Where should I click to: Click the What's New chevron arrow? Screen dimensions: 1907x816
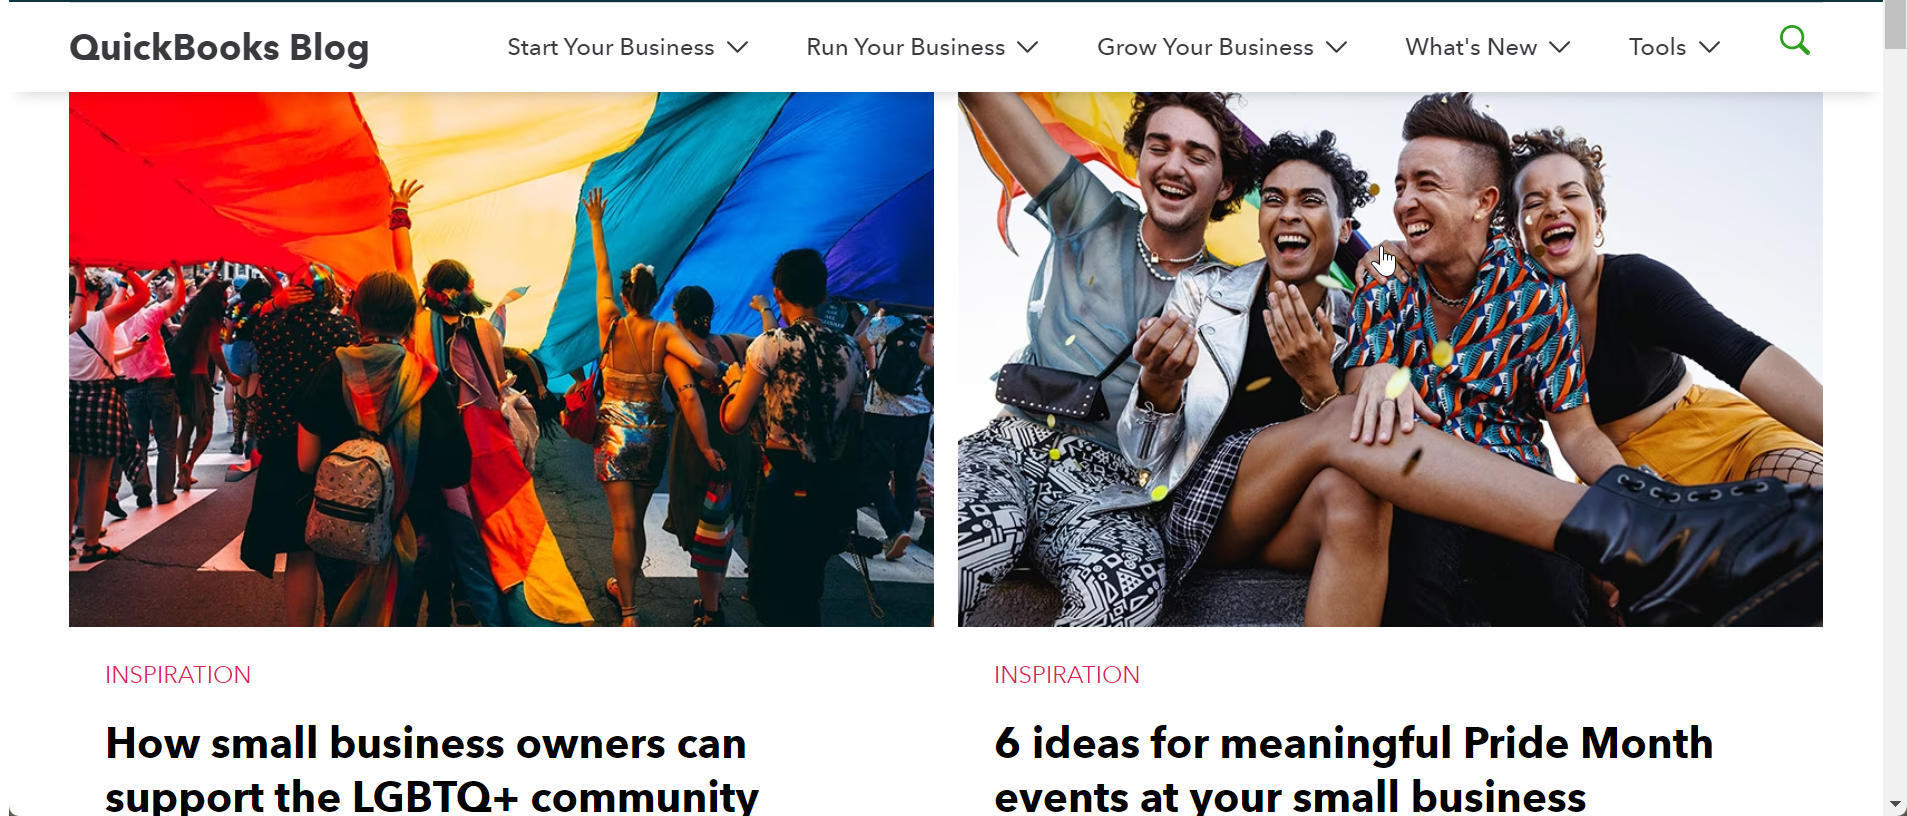click(1560, 47)
